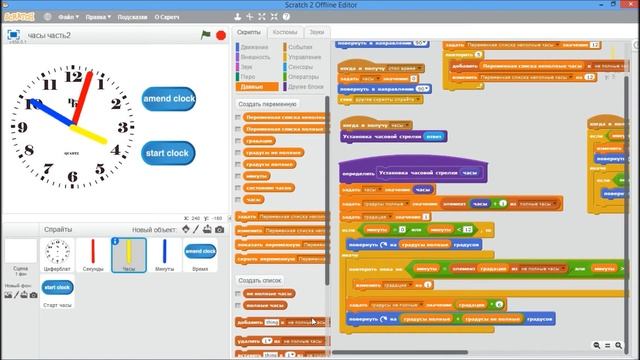Choose new sprite from library icon
The image size is (640, 360).
[186, 229]
